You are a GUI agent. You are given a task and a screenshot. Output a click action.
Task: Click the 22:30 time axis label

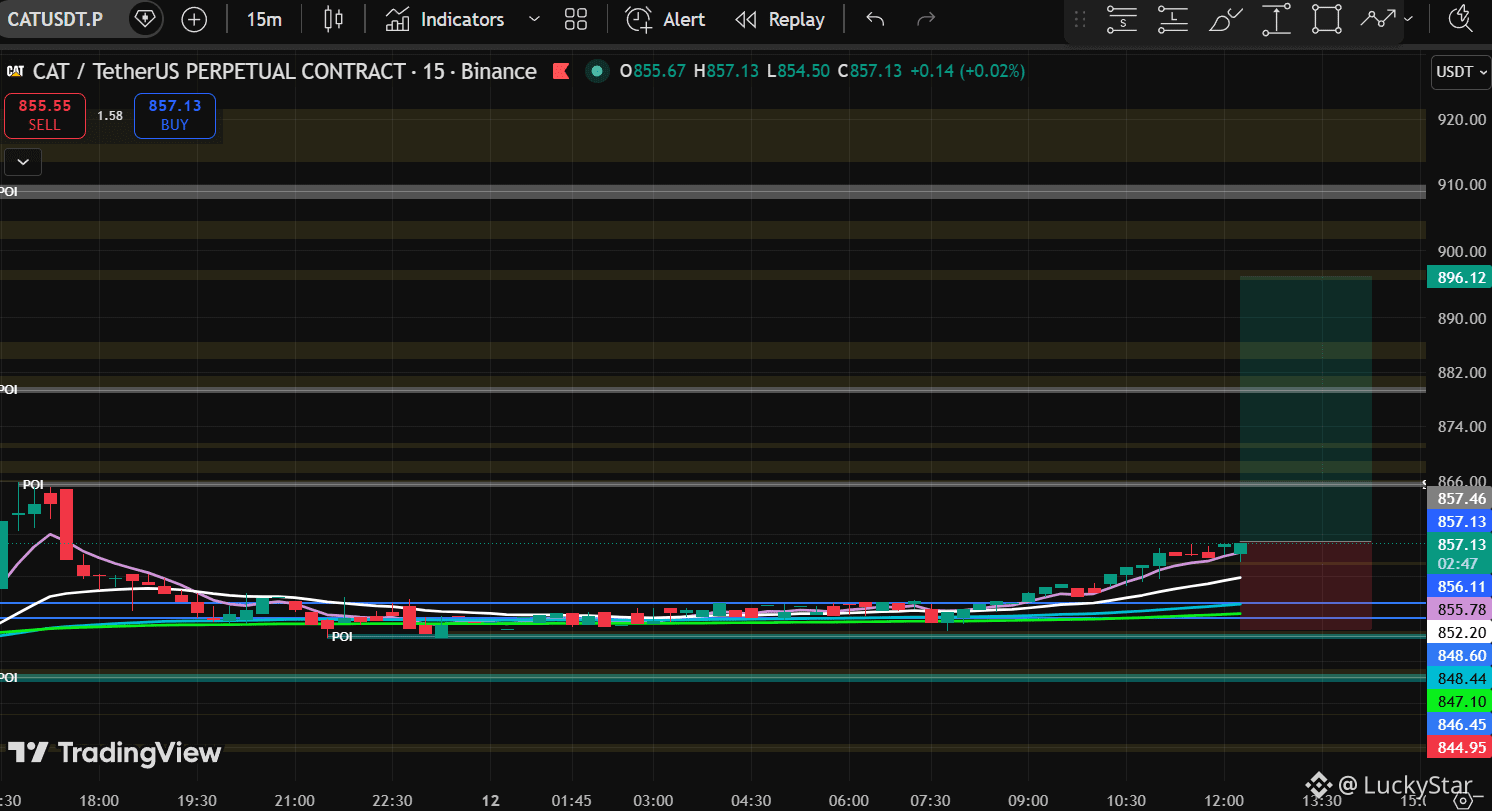[x=392, y=800]
